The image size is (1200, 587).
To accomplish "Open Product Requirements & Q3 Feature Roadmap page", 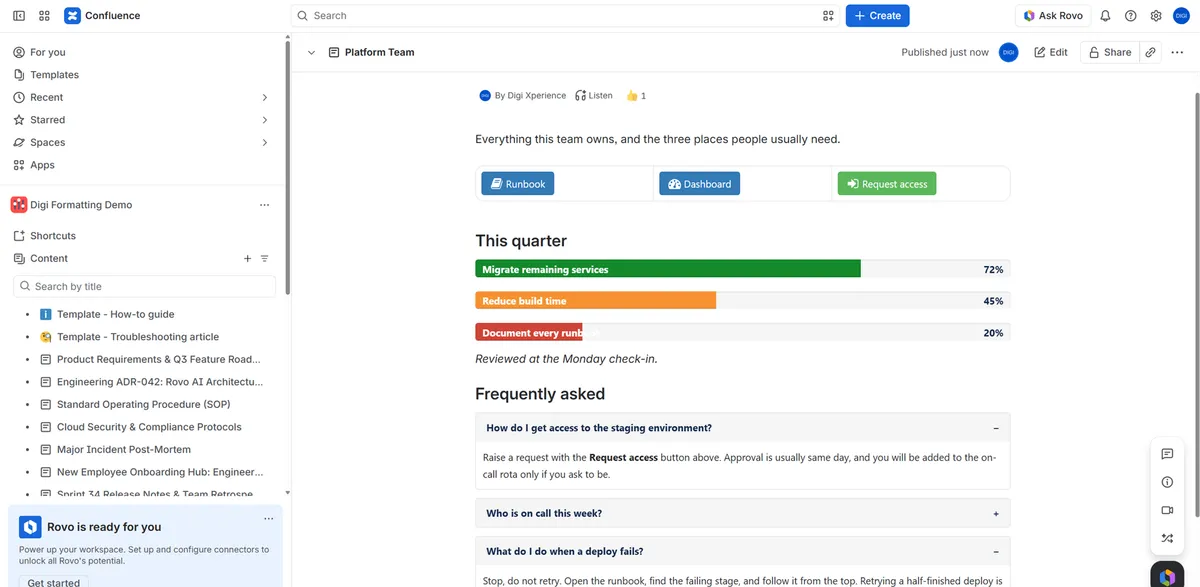I will click(x=158, y=359).
